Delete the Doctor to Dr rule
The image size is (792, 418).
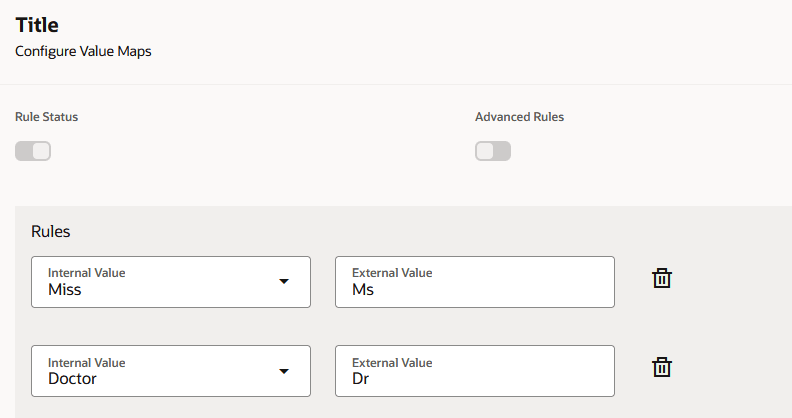click(x=661, y=368)
